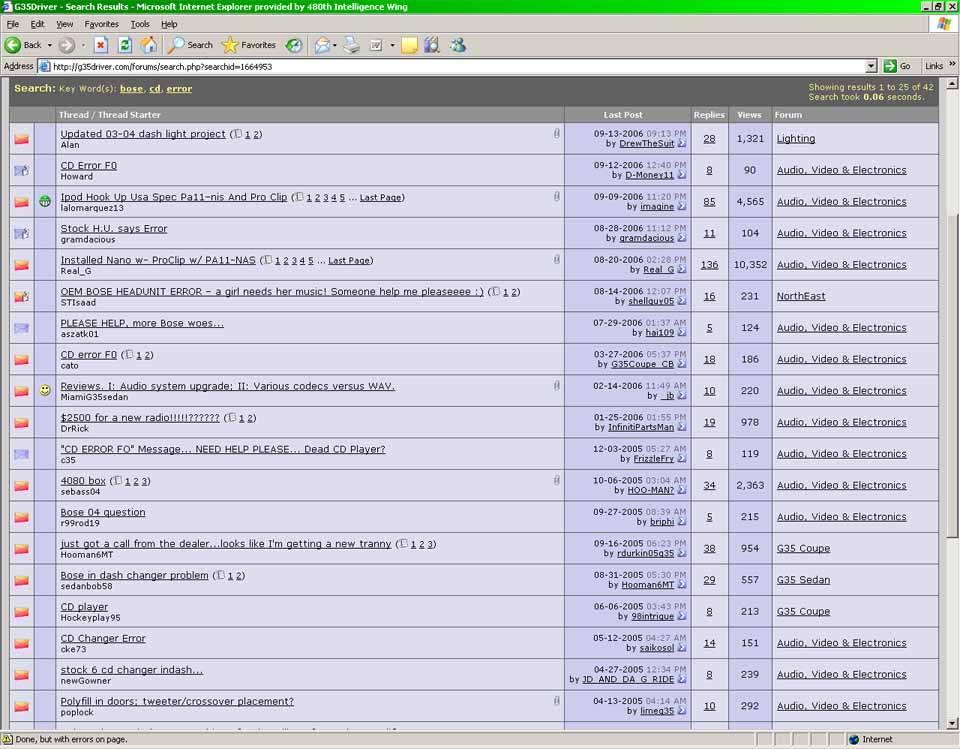
Task: Stop page loading with the red X icon
Action: pos(101,45)
